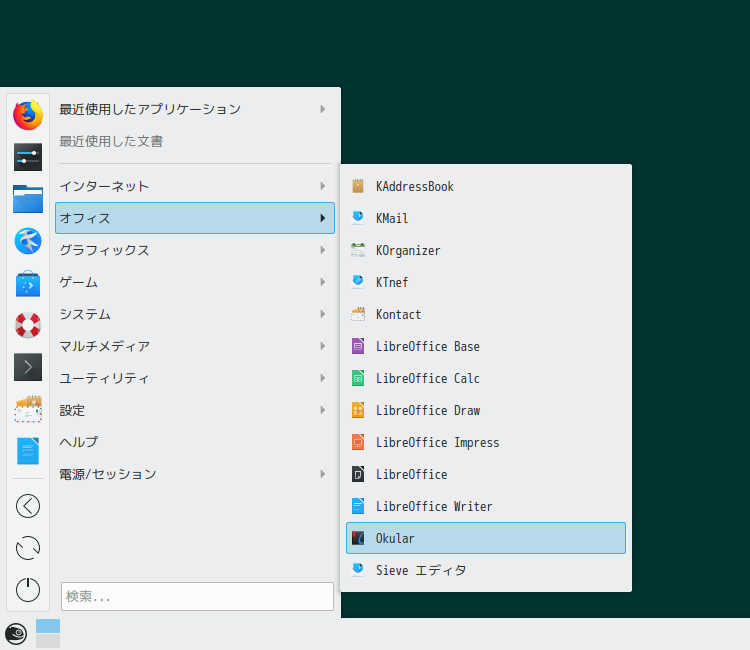
Task: Open the 設定 category
Action: (195, 410)
